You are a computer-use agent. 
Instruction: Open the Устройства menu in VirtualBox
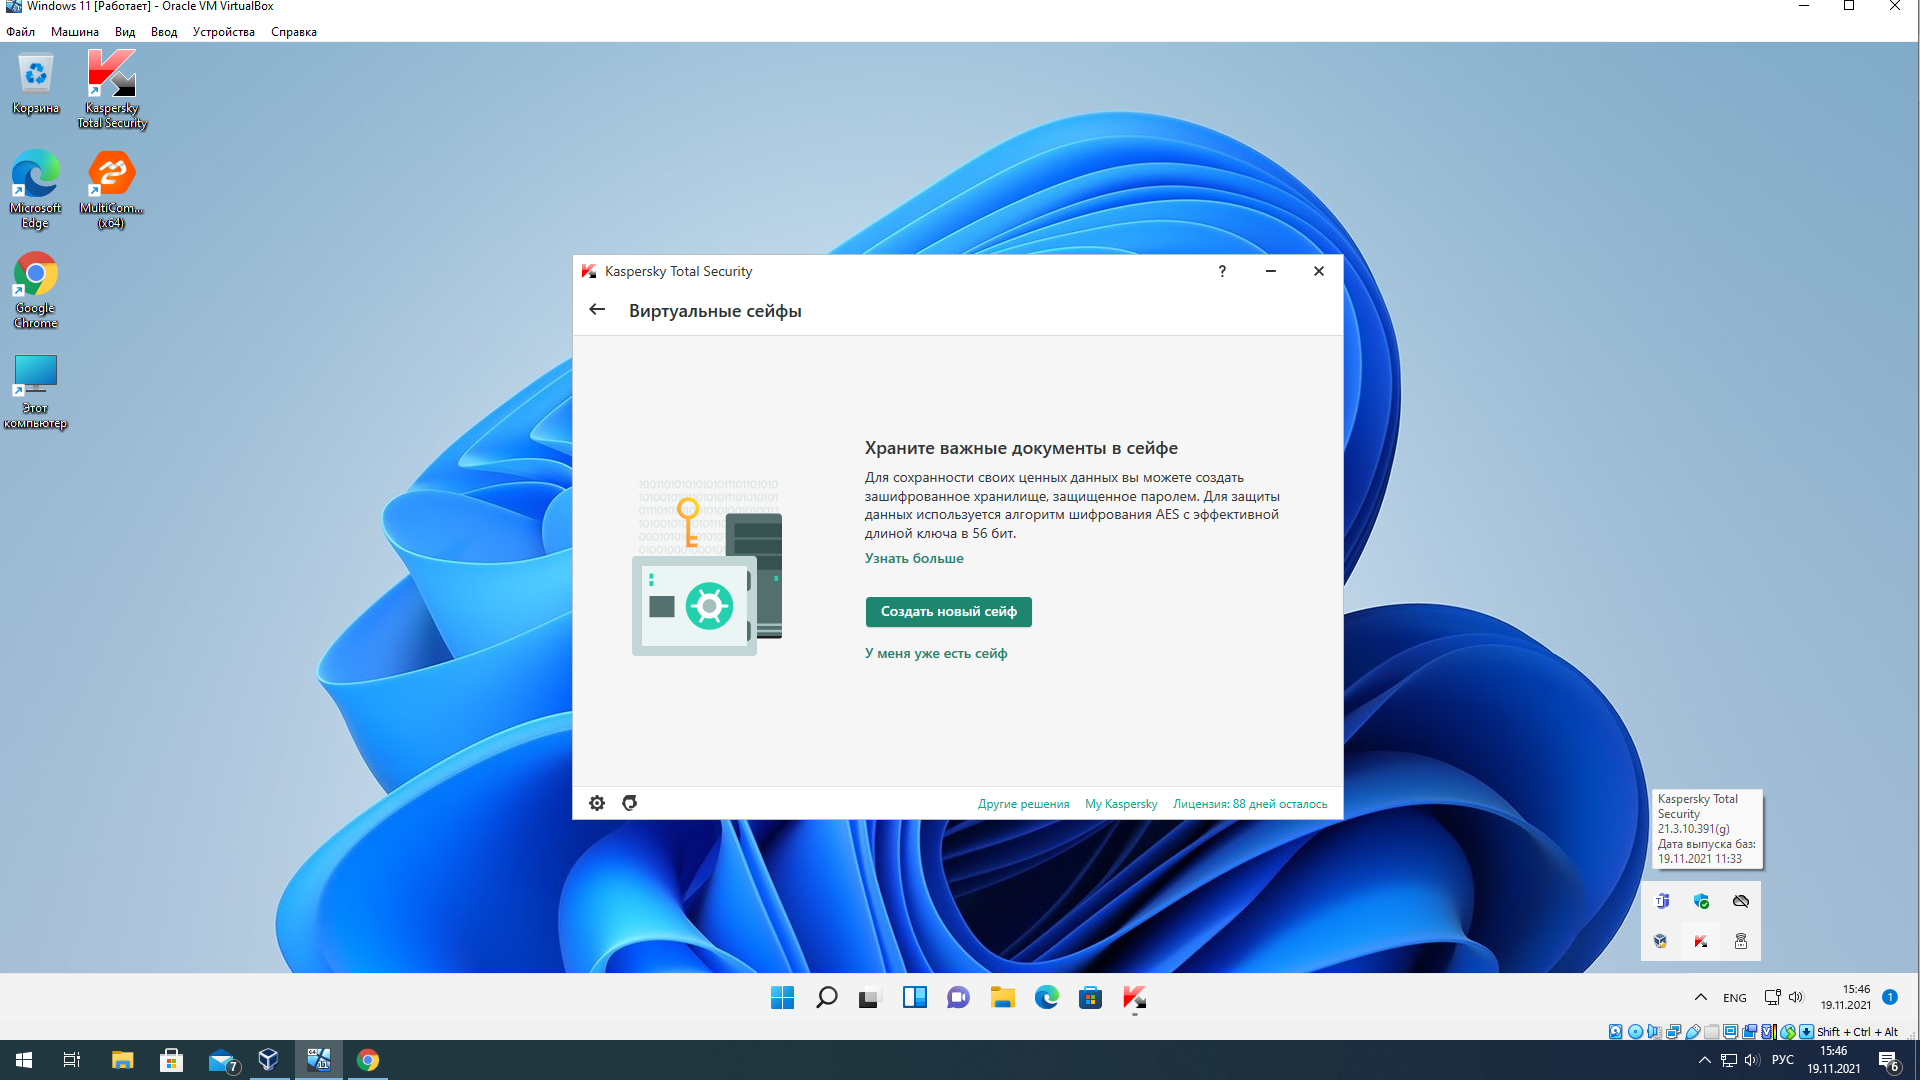(x=223, y=32)
